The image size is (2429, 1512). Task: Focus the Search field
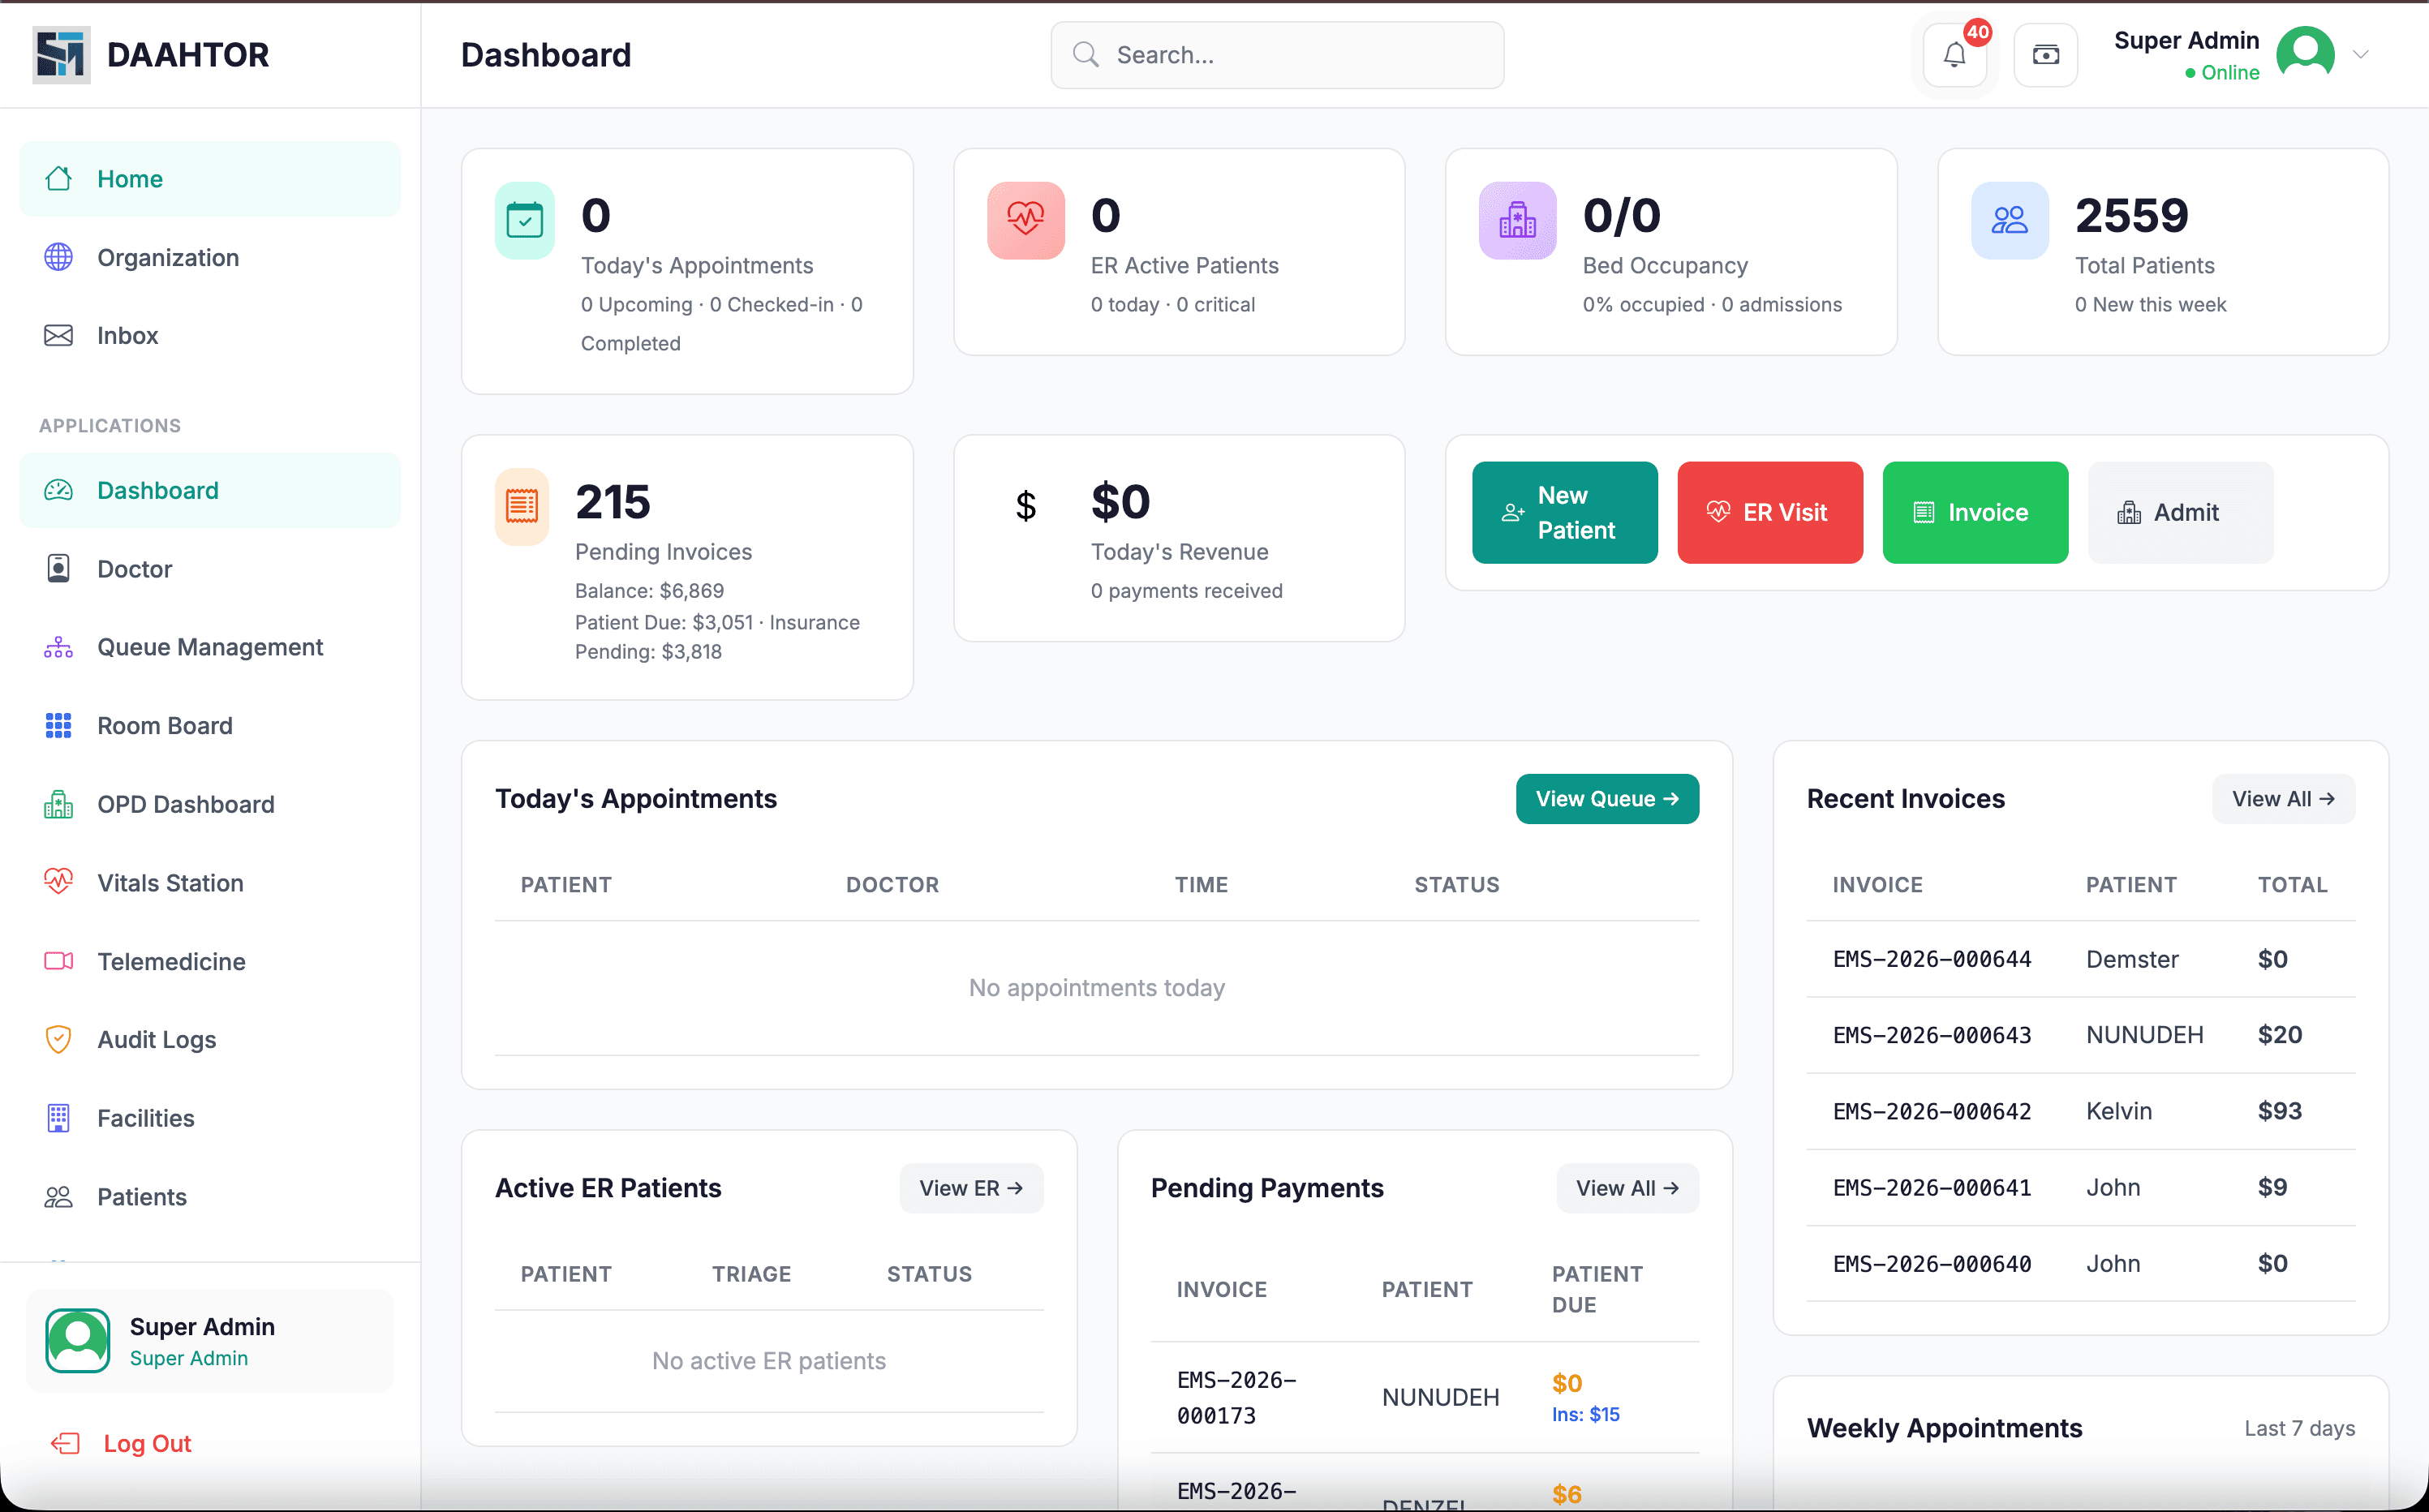click(1277, 55)
